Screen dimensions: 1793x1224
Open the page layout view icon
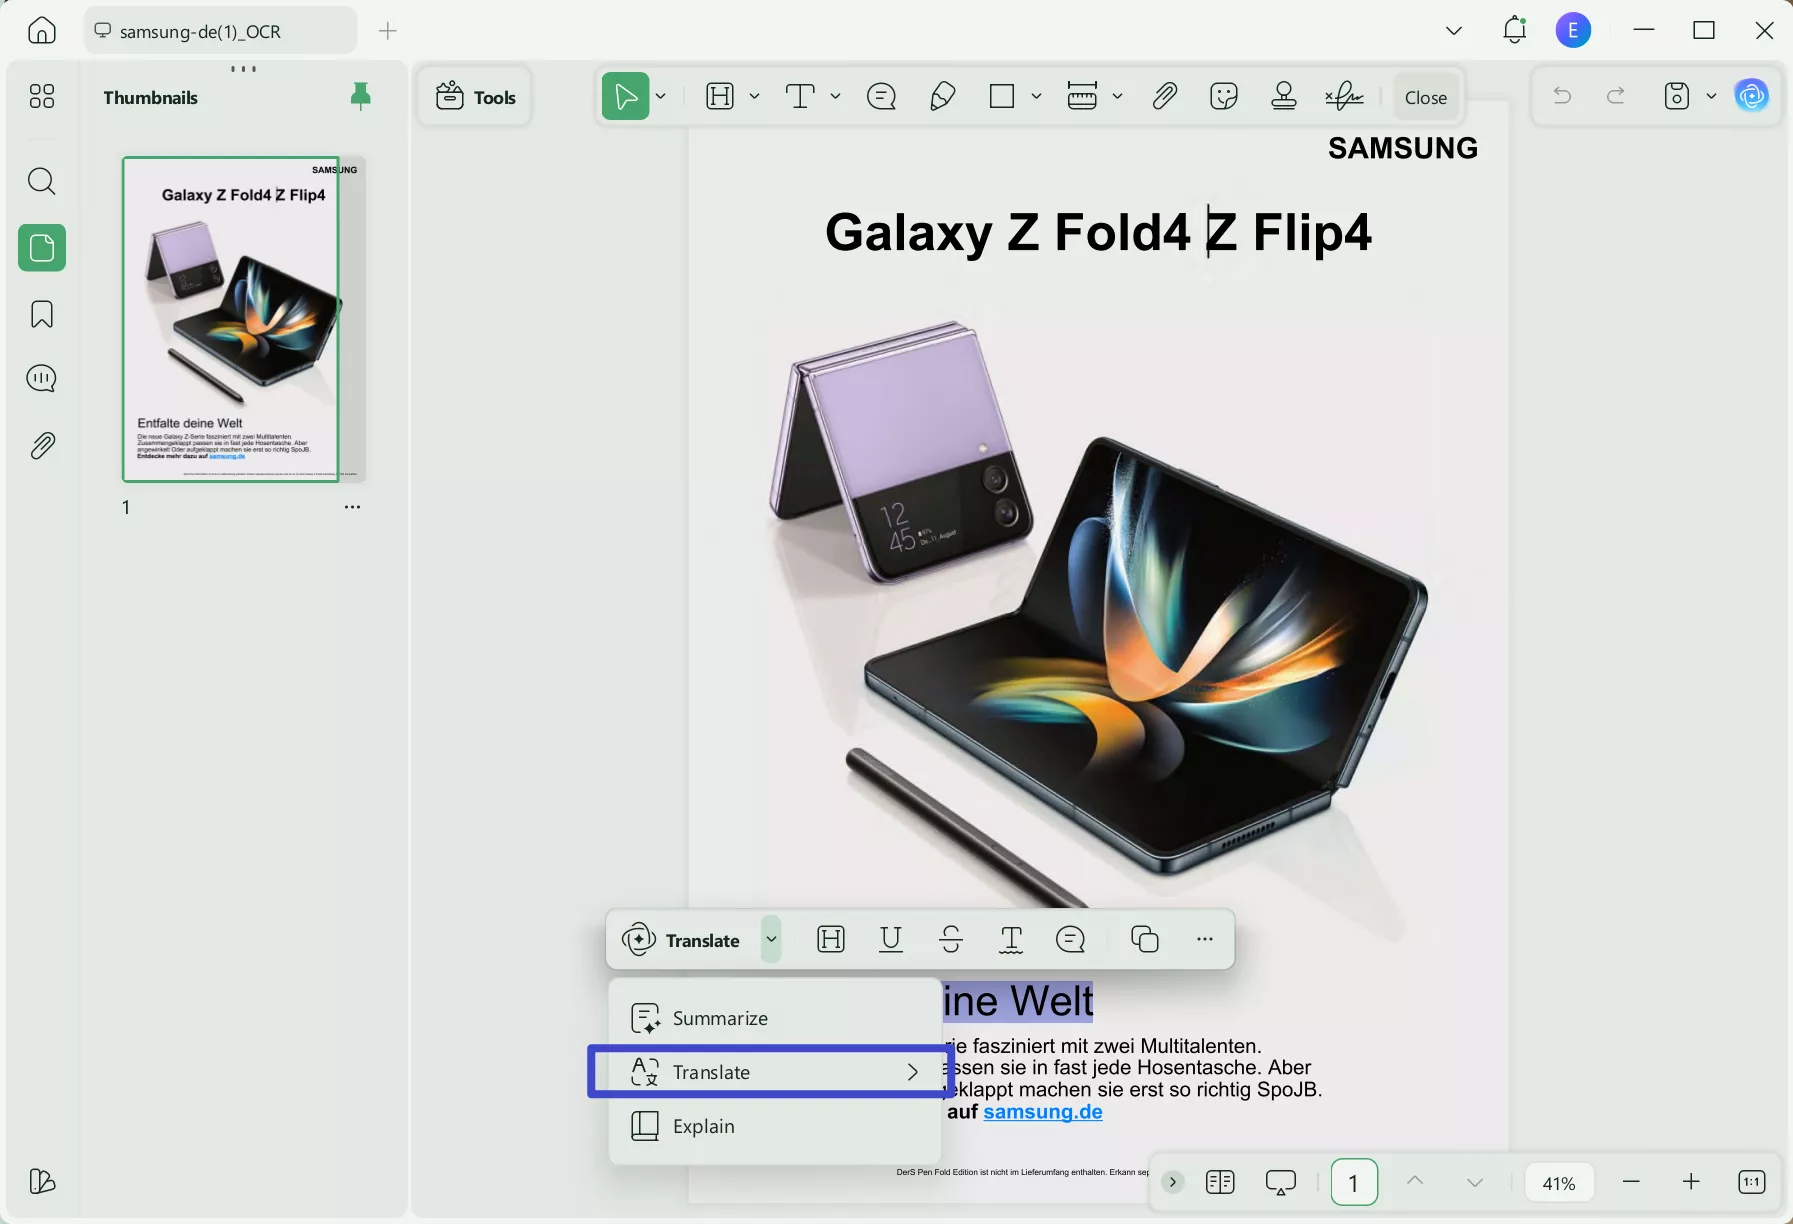click(x=1220, y=1182)
